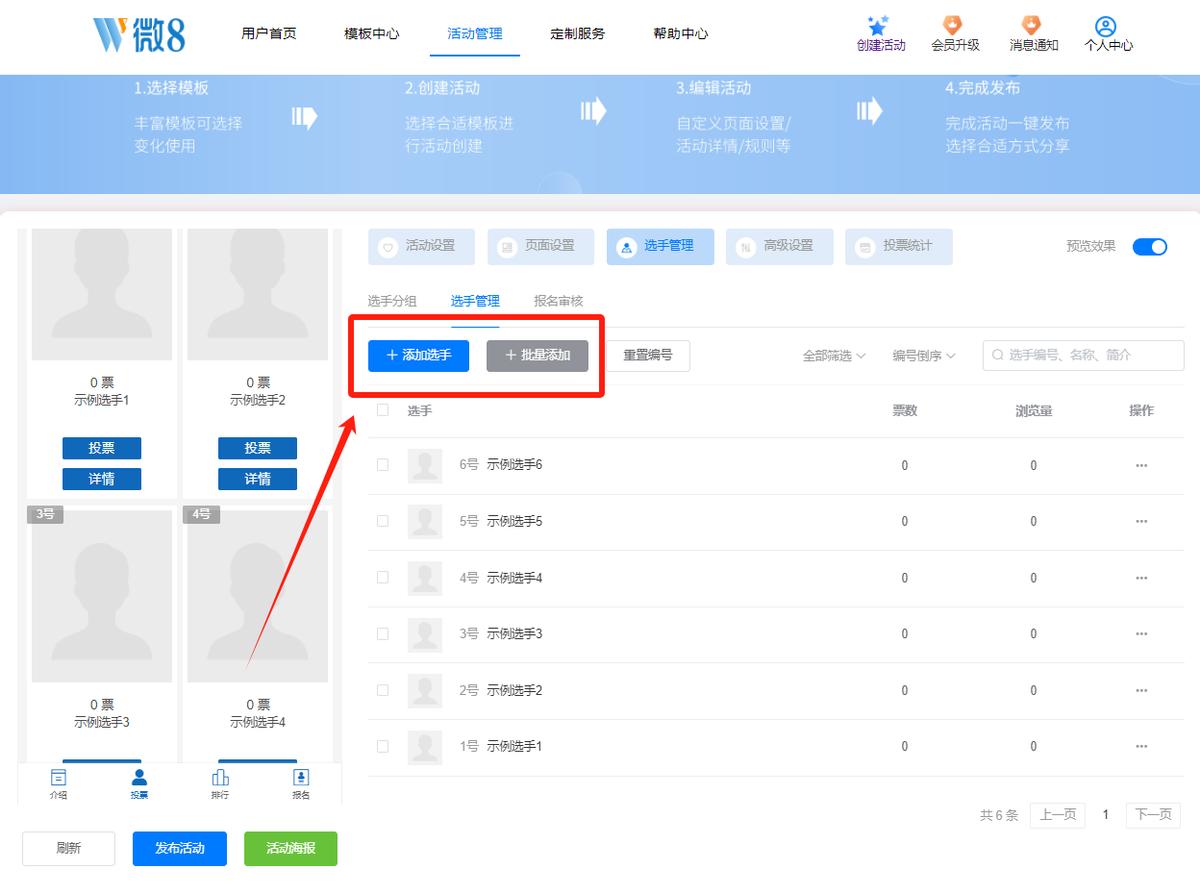
Task: Open 报名审核 sub-tab
Action: click(x=558, y=301)
